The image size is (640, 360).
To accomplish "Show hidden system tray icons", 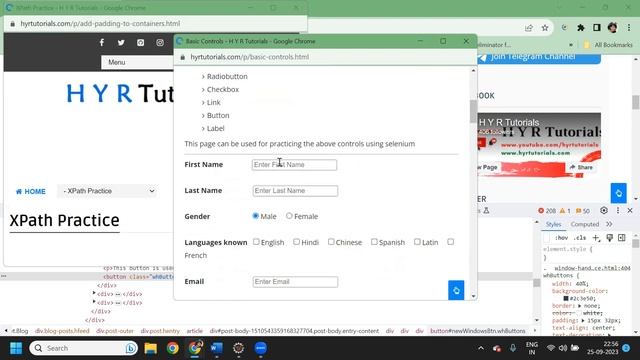I will click(481, 348).
